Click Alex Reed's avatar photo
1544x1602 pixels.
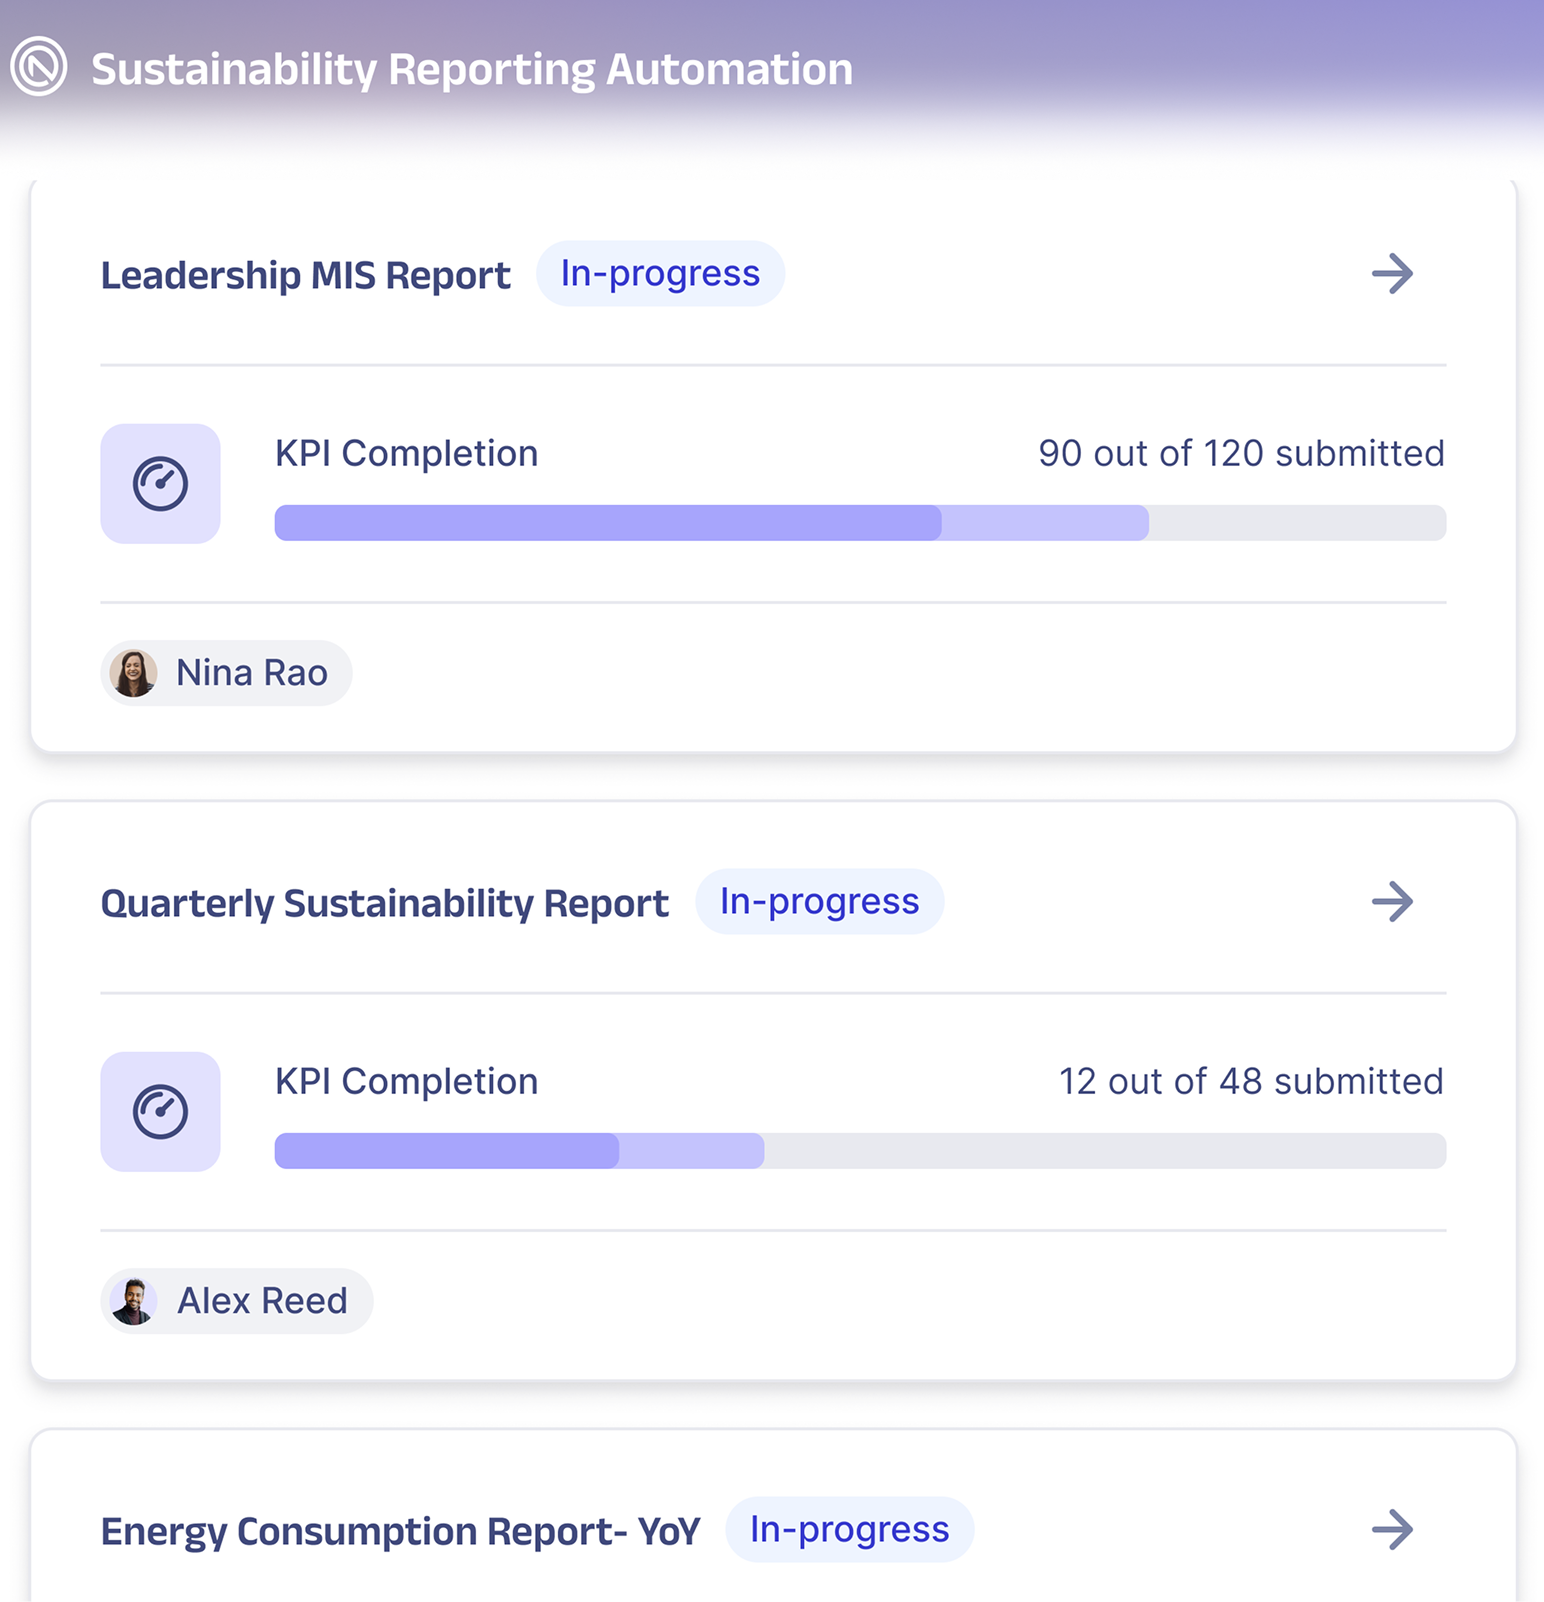click(x=133, y=1301)
